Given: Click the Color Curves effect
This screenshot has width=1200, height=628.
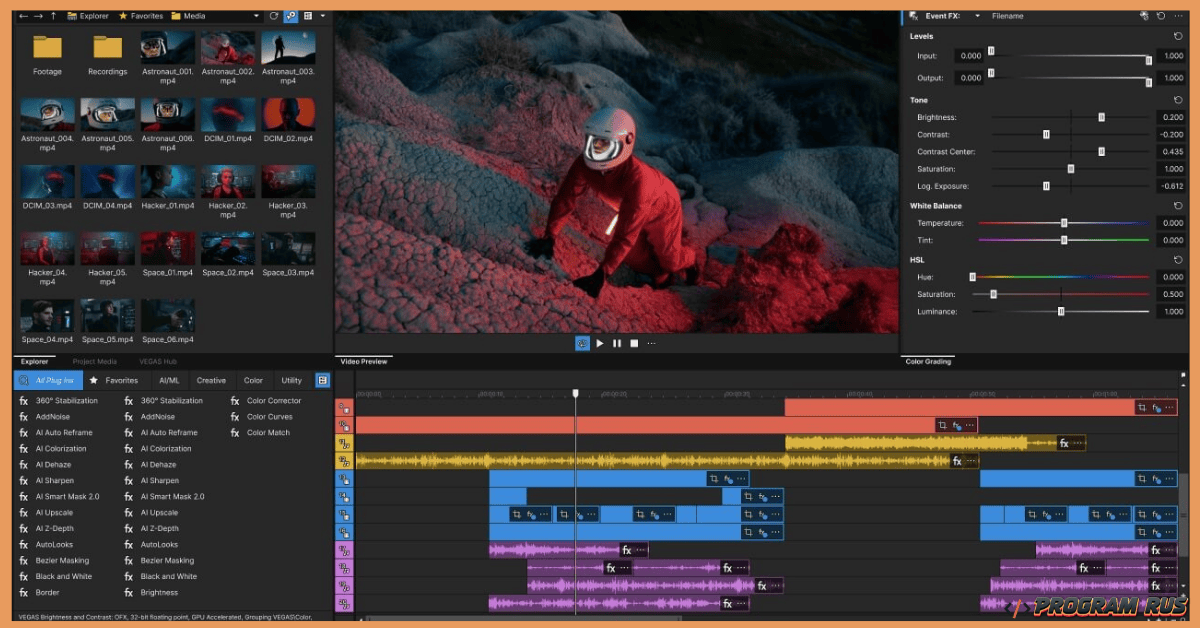Looking at the screenshot, I should point(267,416).
